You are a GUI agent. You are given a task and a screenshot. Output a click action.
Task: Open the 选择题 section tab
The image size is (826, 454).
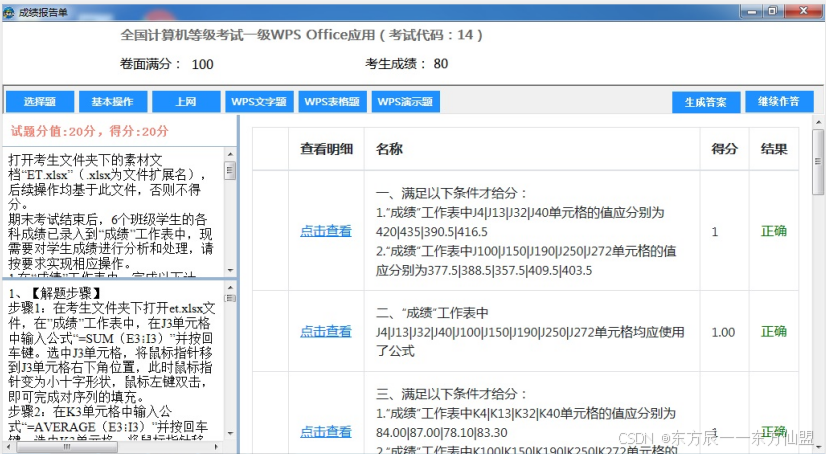click(x=40, y=102)
